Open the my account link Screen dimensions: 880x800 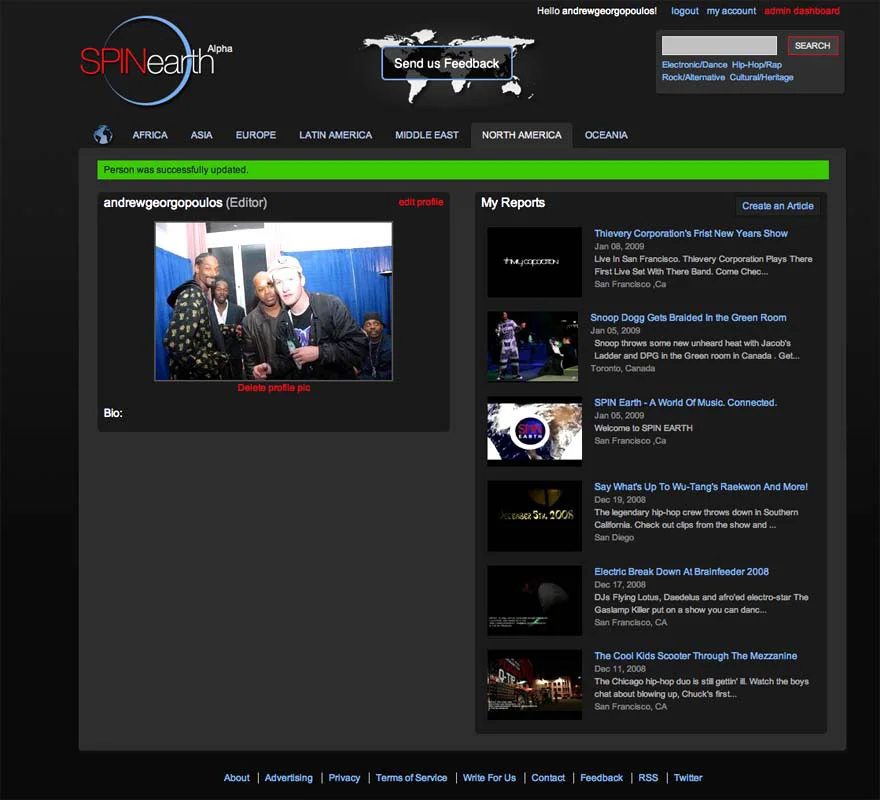click(731, 11)
